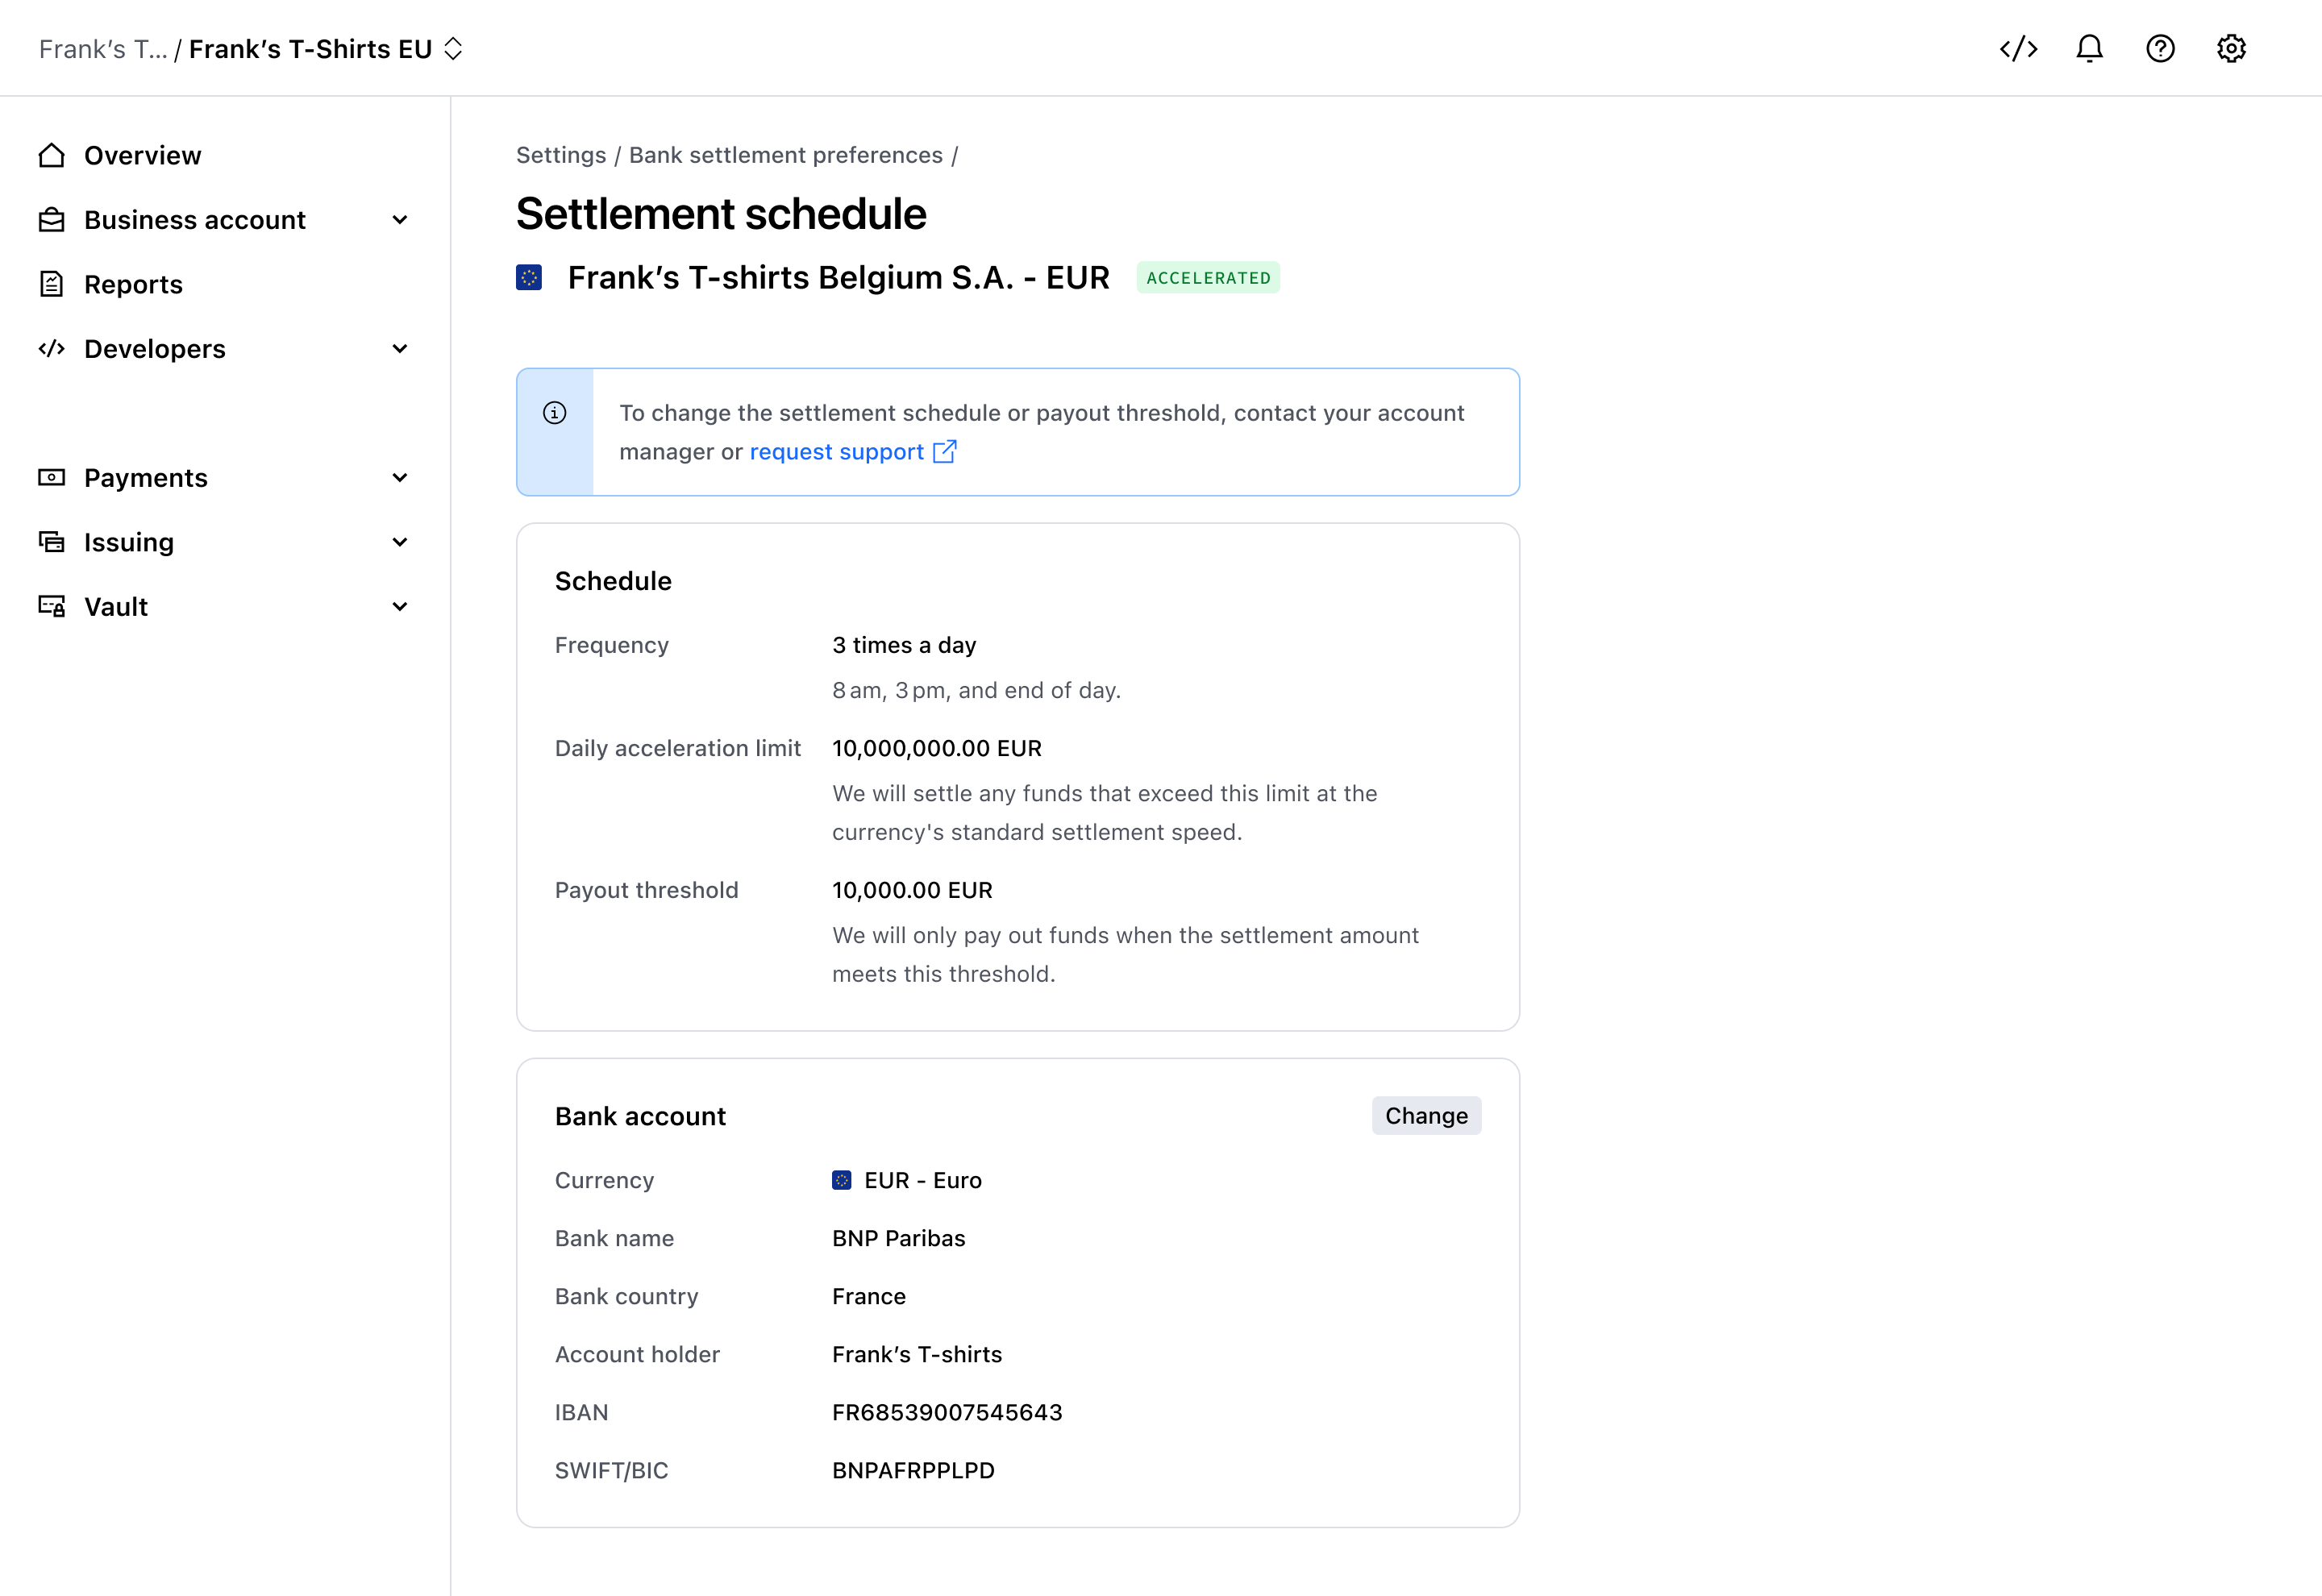The width and height of the screenshot is (2322, 1596).
Task: Click the 10,000,000.00 EUR daily limit value
Action: (x=937, y=749)
